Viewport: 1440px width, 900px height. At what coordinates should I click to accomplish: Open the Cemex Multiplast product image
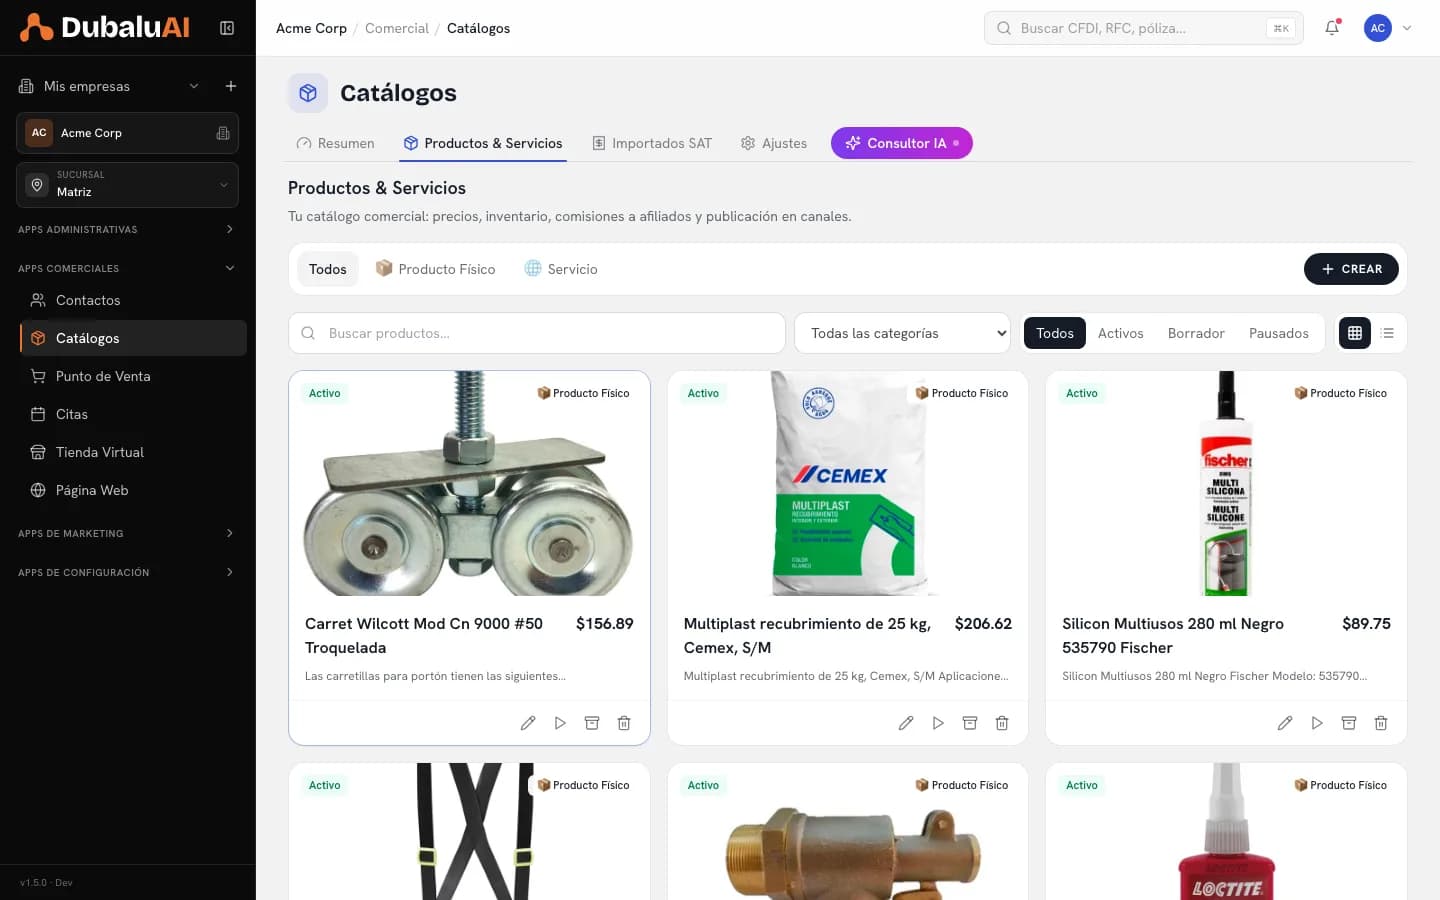point(848,484)
